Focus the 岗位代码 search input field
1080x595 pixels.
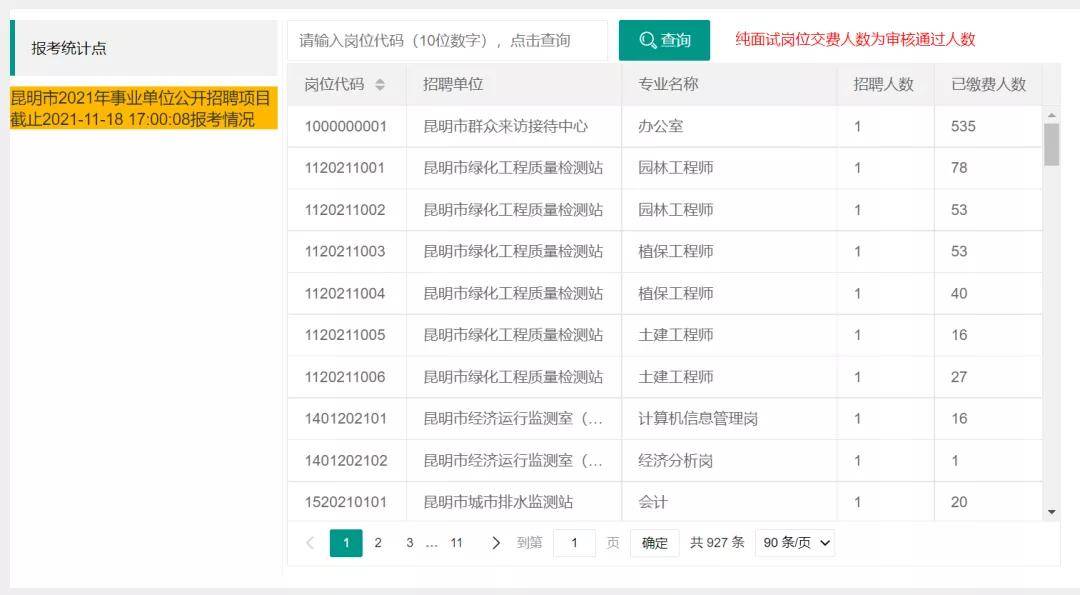[x=448, y=41]
